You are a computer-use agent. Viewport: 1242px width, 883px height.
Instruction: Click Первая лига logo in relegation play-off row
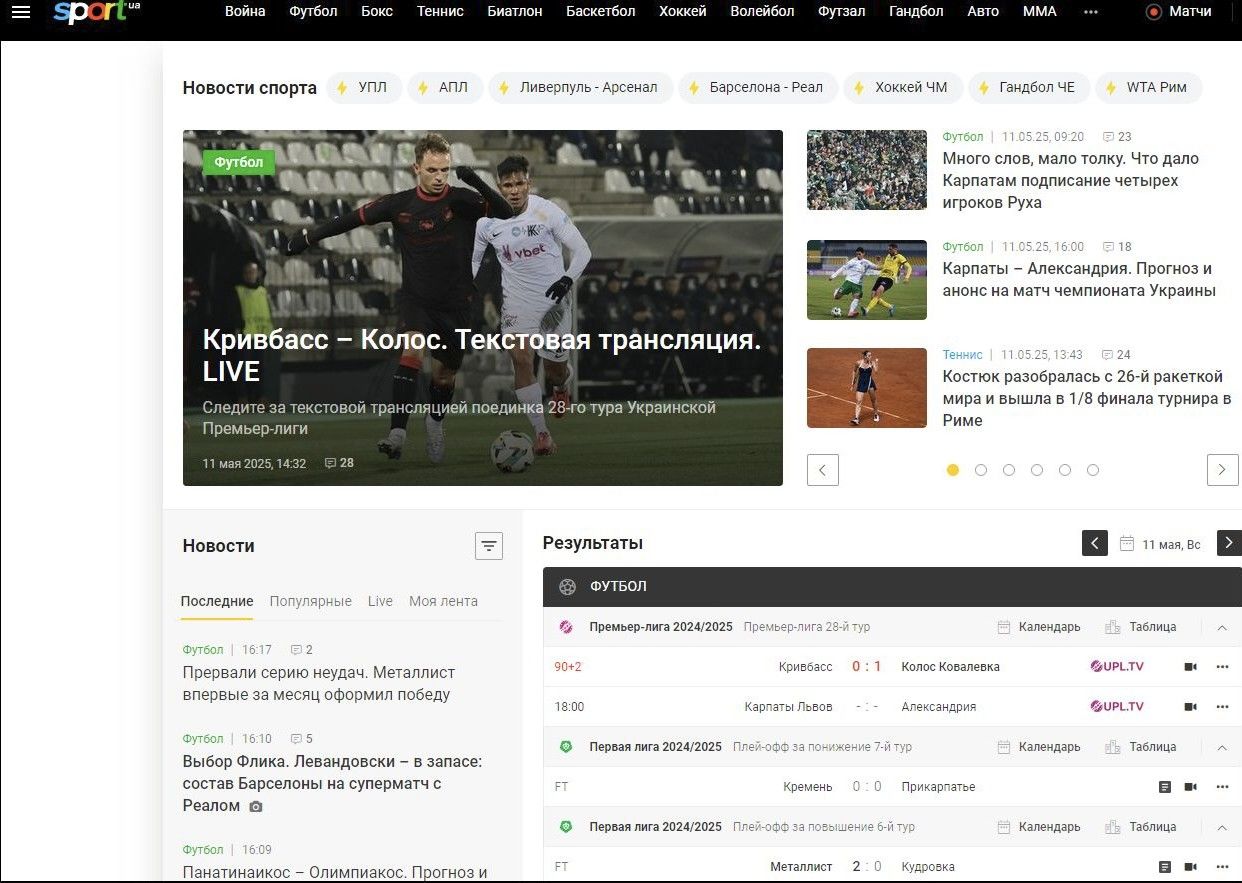[x=566, y=747]
